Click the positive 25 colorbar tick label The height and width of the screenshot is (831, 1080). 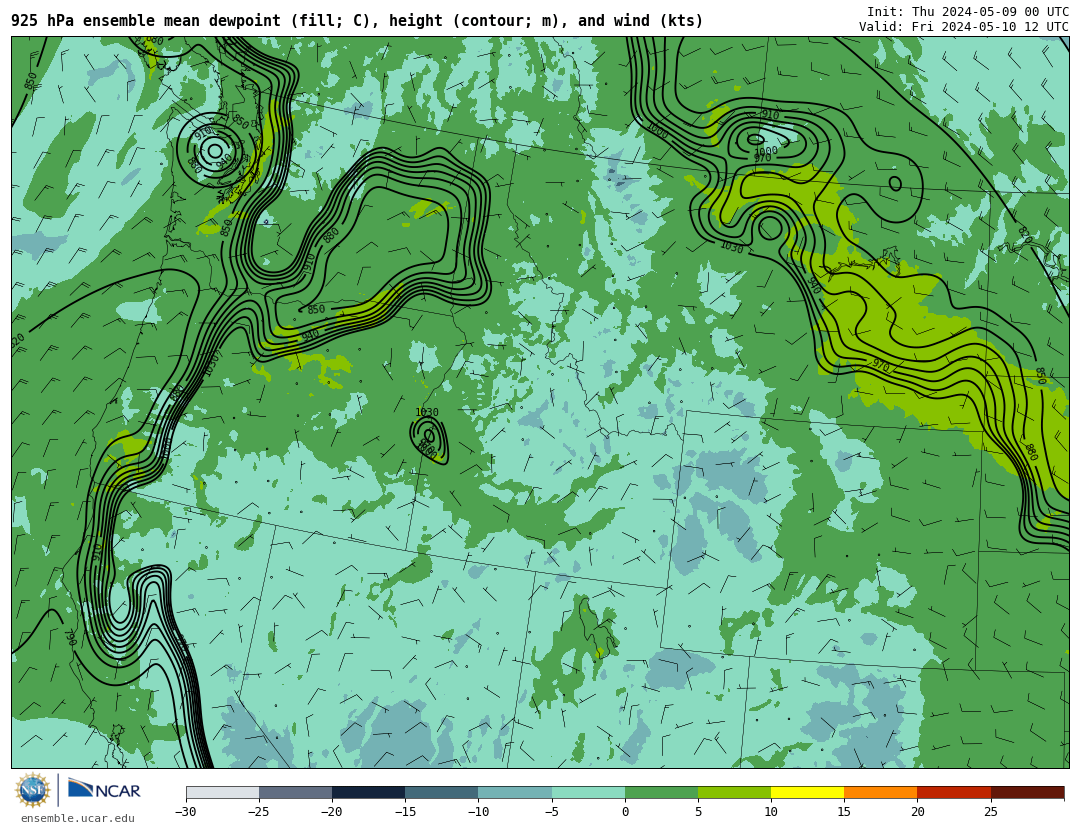pos(990,812)
